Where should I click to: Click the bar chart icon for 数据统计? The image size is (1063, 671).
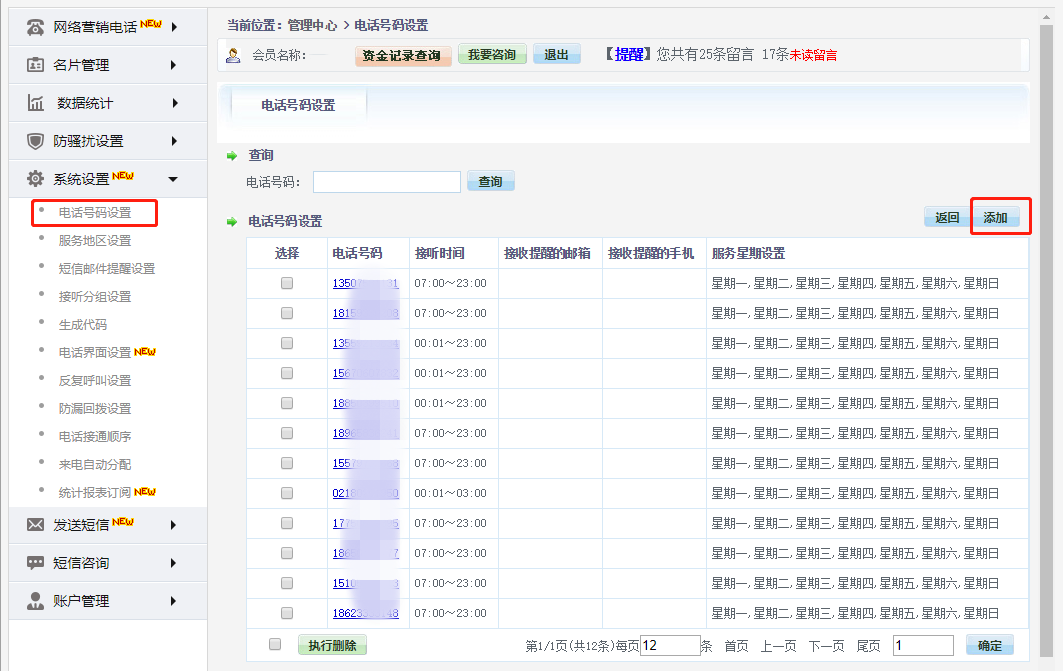(35, 103)
